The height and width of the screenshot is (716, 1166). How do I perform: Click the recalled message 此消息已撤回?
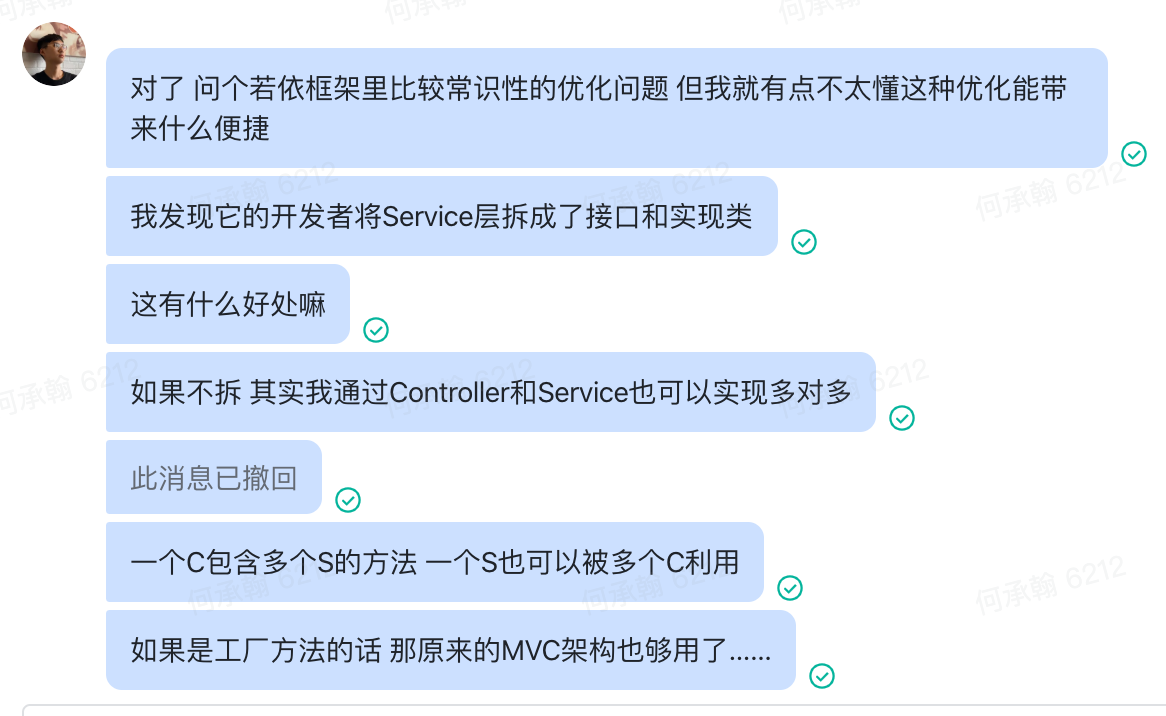click(x=214, y=478)
